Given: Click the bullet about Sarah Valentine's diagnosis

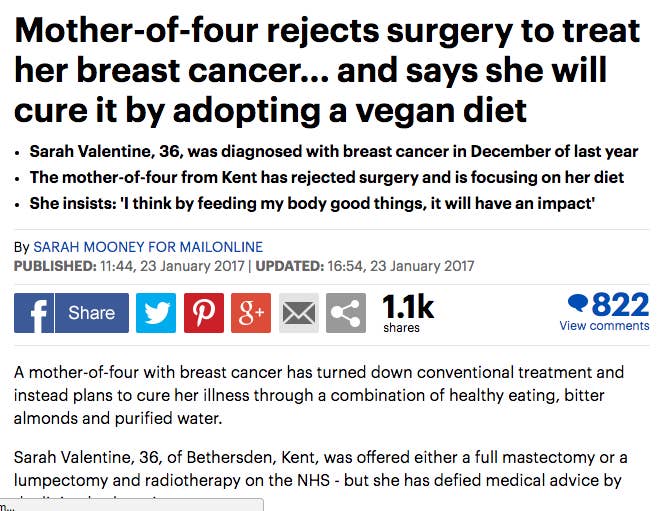Looking at the screenshot, I should coord(334,151).
